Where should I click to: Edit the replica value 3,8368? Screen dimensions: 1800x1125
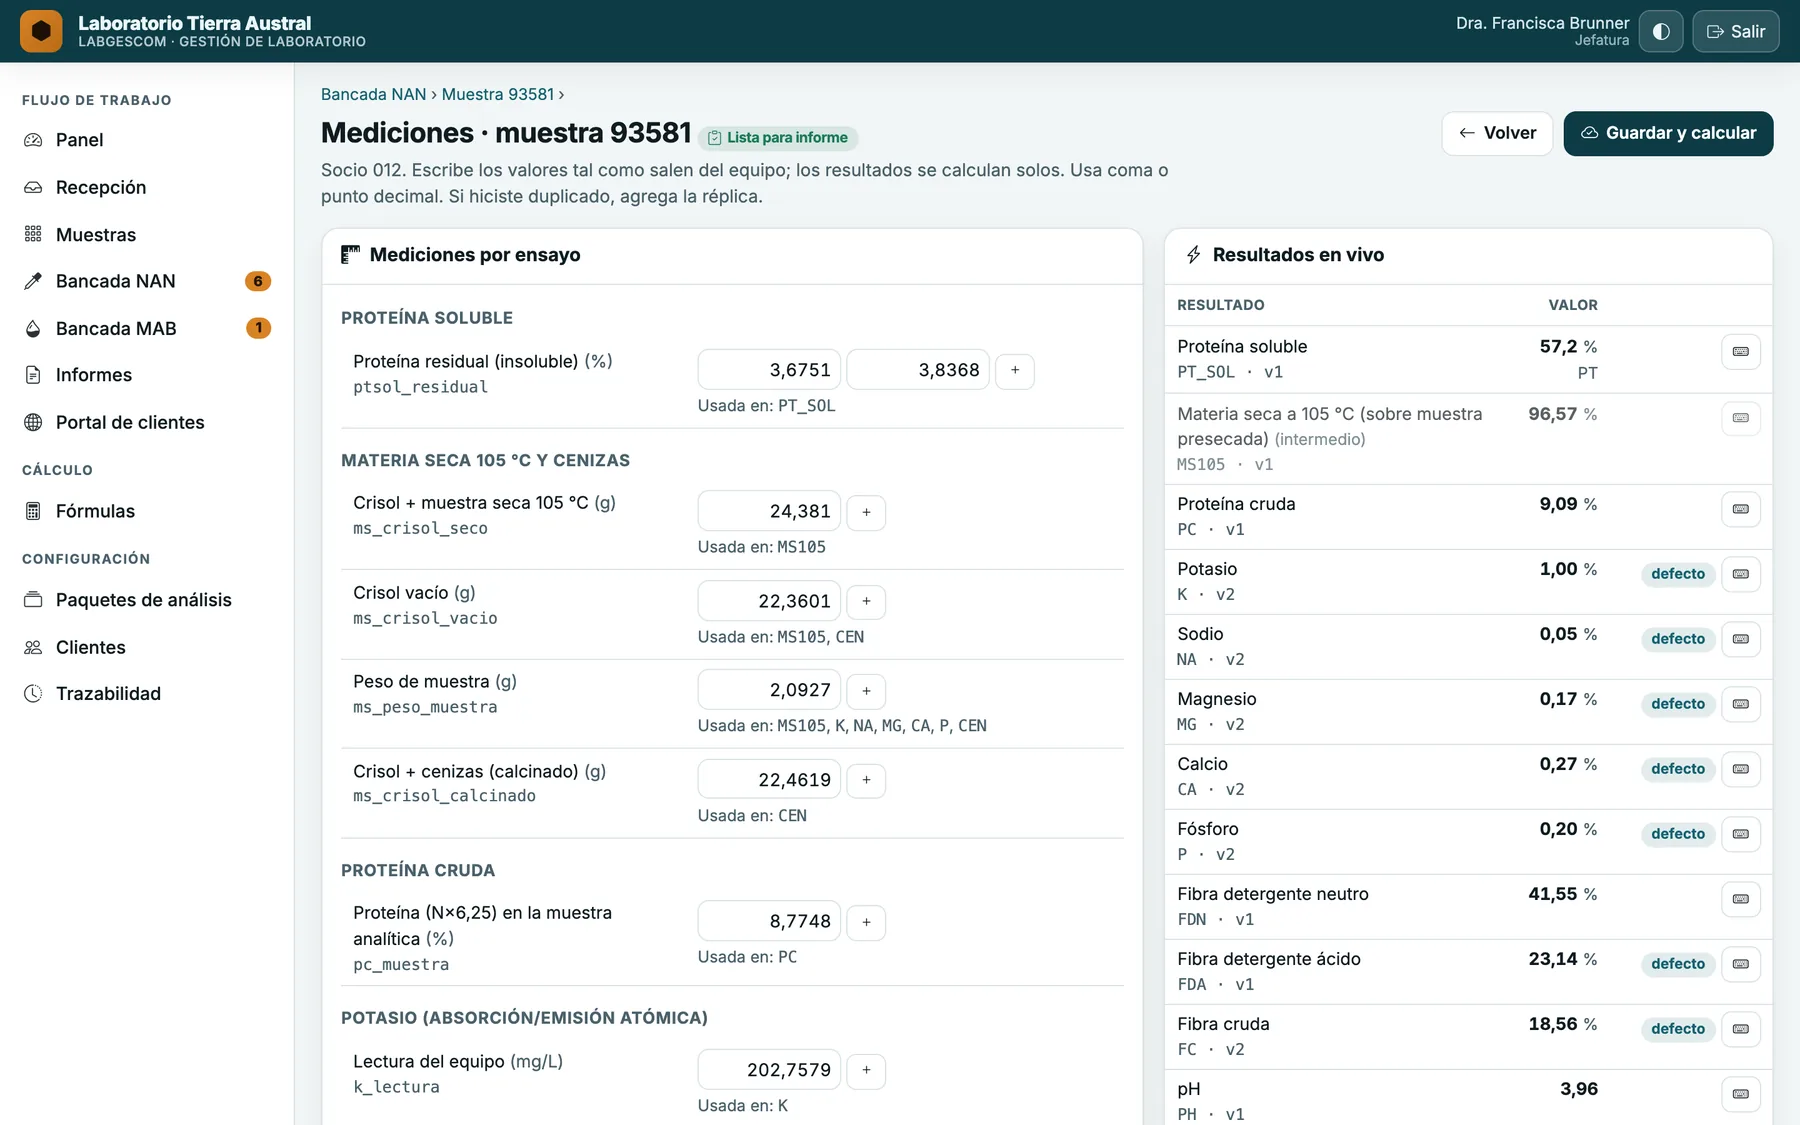(918, 370)
